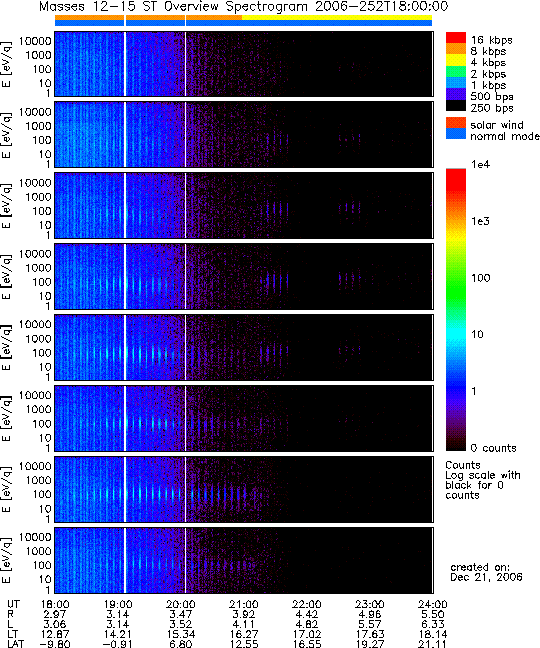
Task: Click the LT value '15.34'
Action: (x=181, y=634)
